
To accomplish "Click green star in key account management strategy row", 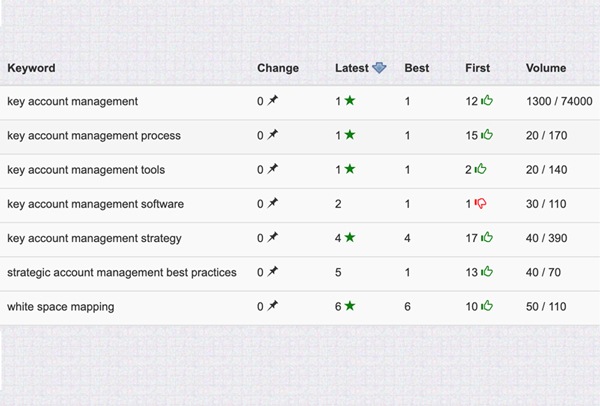I will pyautogui.click(x=350, y=237).
